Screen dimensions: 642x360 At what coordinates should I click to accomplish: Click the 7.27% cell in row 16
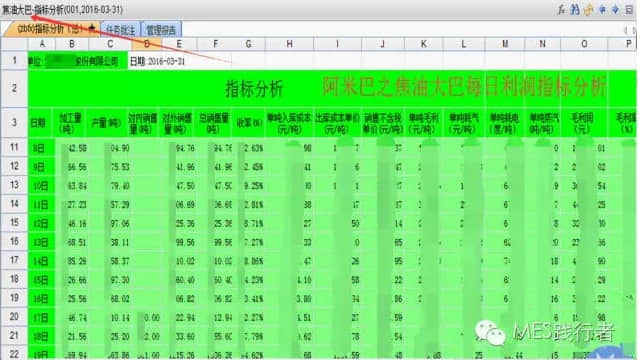tap(249, 242)
